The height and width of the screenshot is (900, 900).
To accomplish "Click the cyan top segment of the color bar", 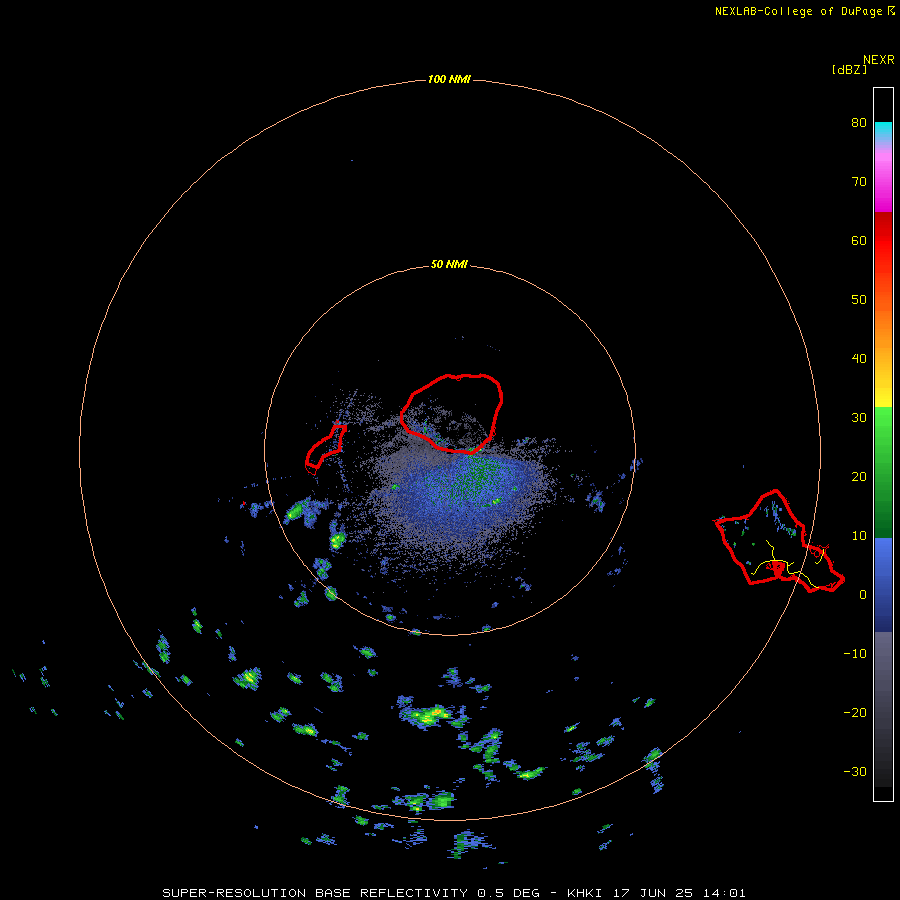I will [x=883, y=132].
